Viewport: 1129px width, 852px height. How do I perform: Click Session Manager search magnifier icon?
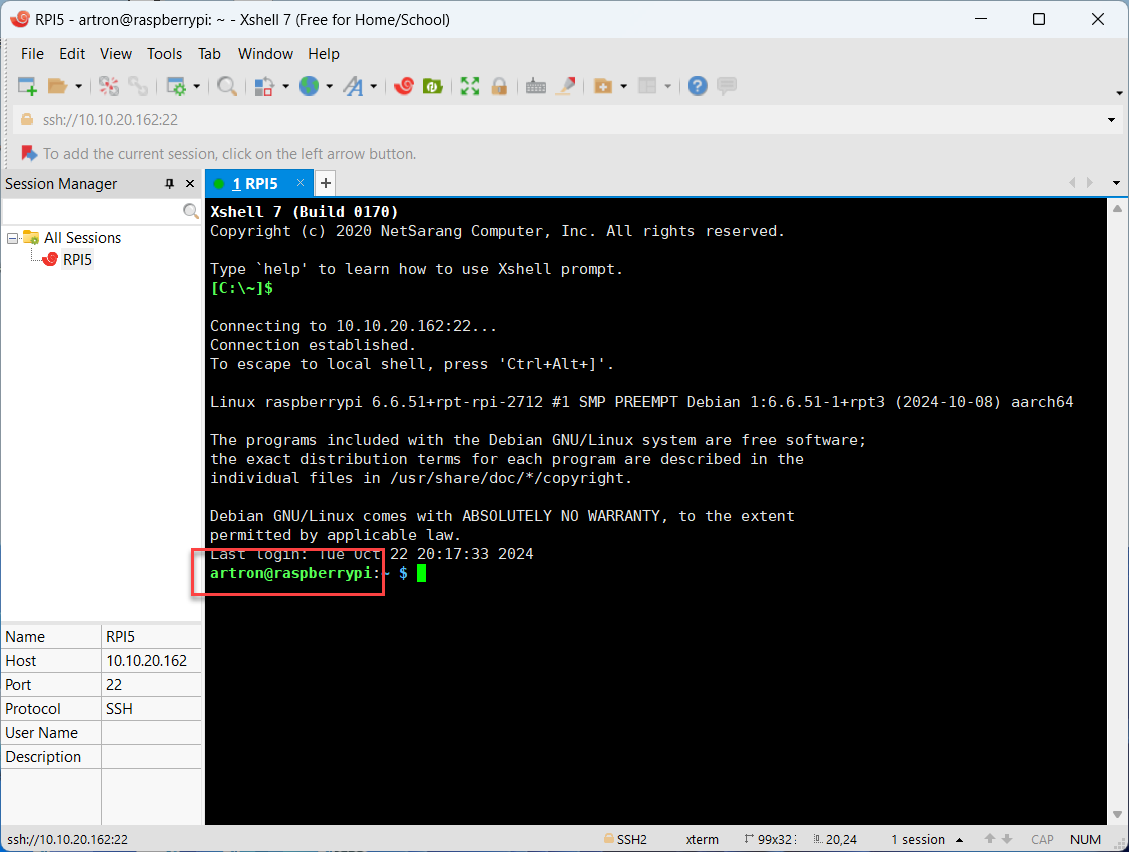[191, 211]
